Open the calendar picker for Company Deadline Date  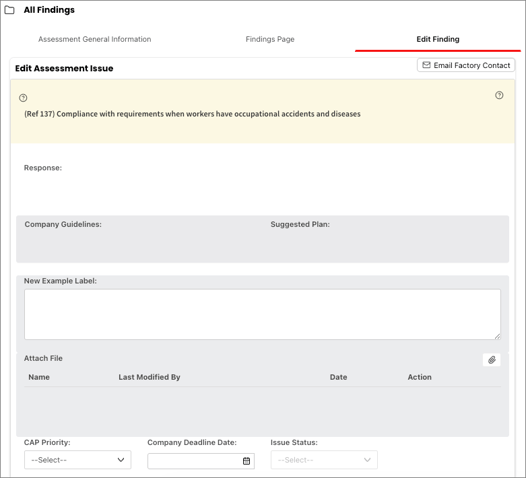click(x=246, y=461)
